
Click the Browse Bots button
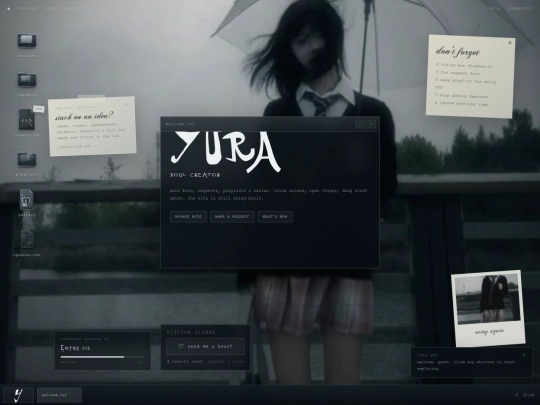188,217
